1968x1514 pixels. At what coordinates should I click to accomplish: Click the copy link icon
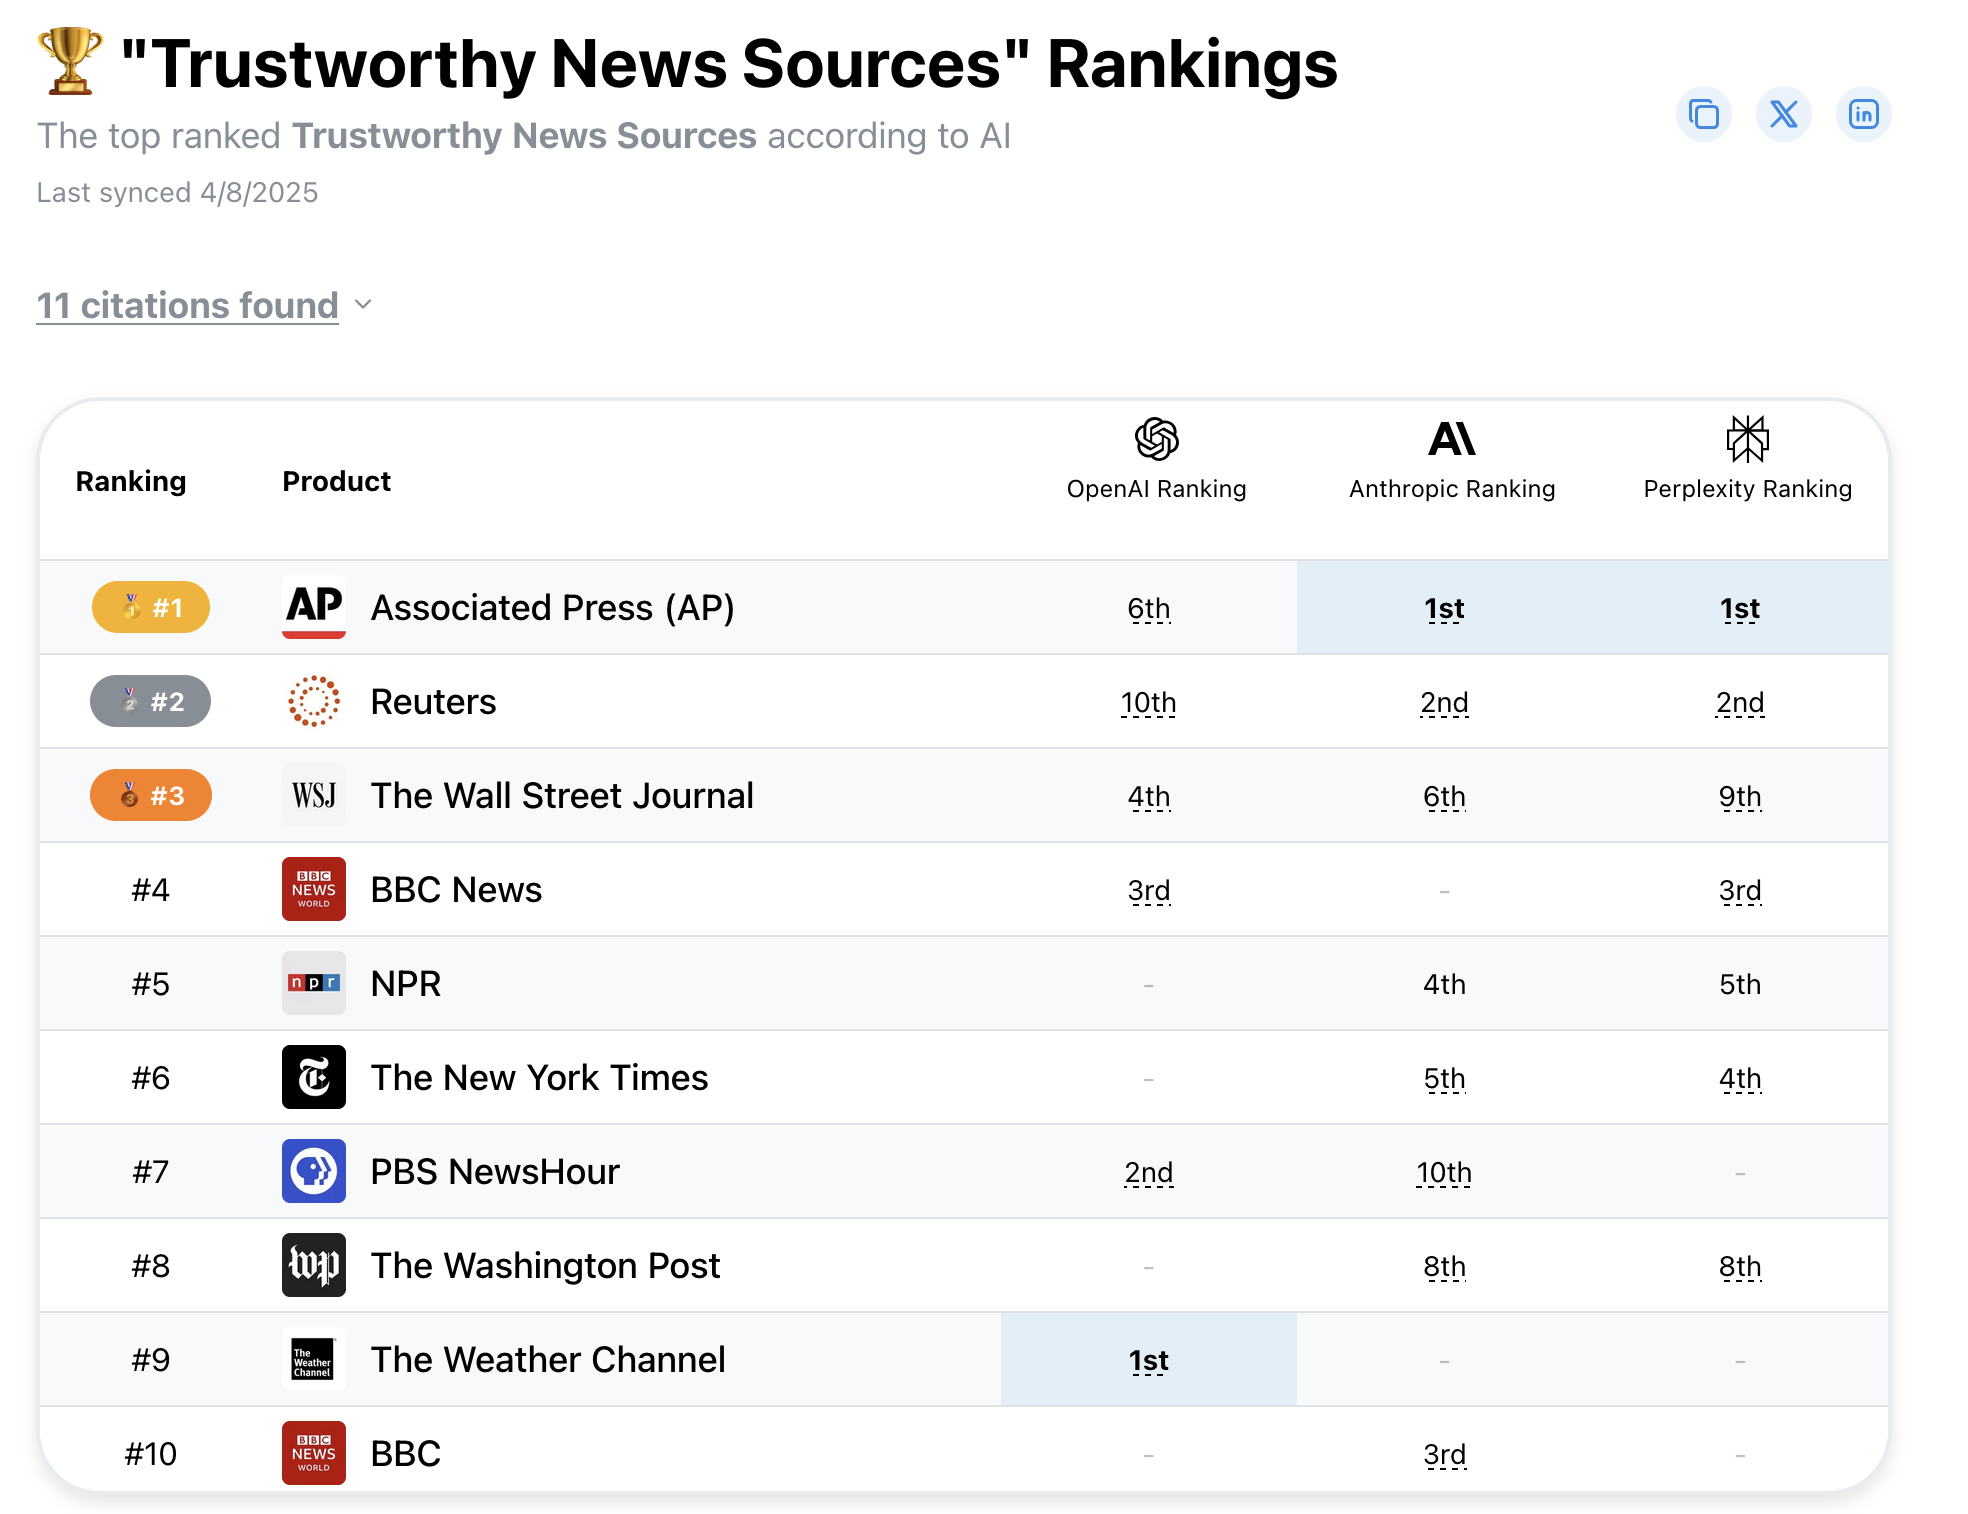point(1703,114)
